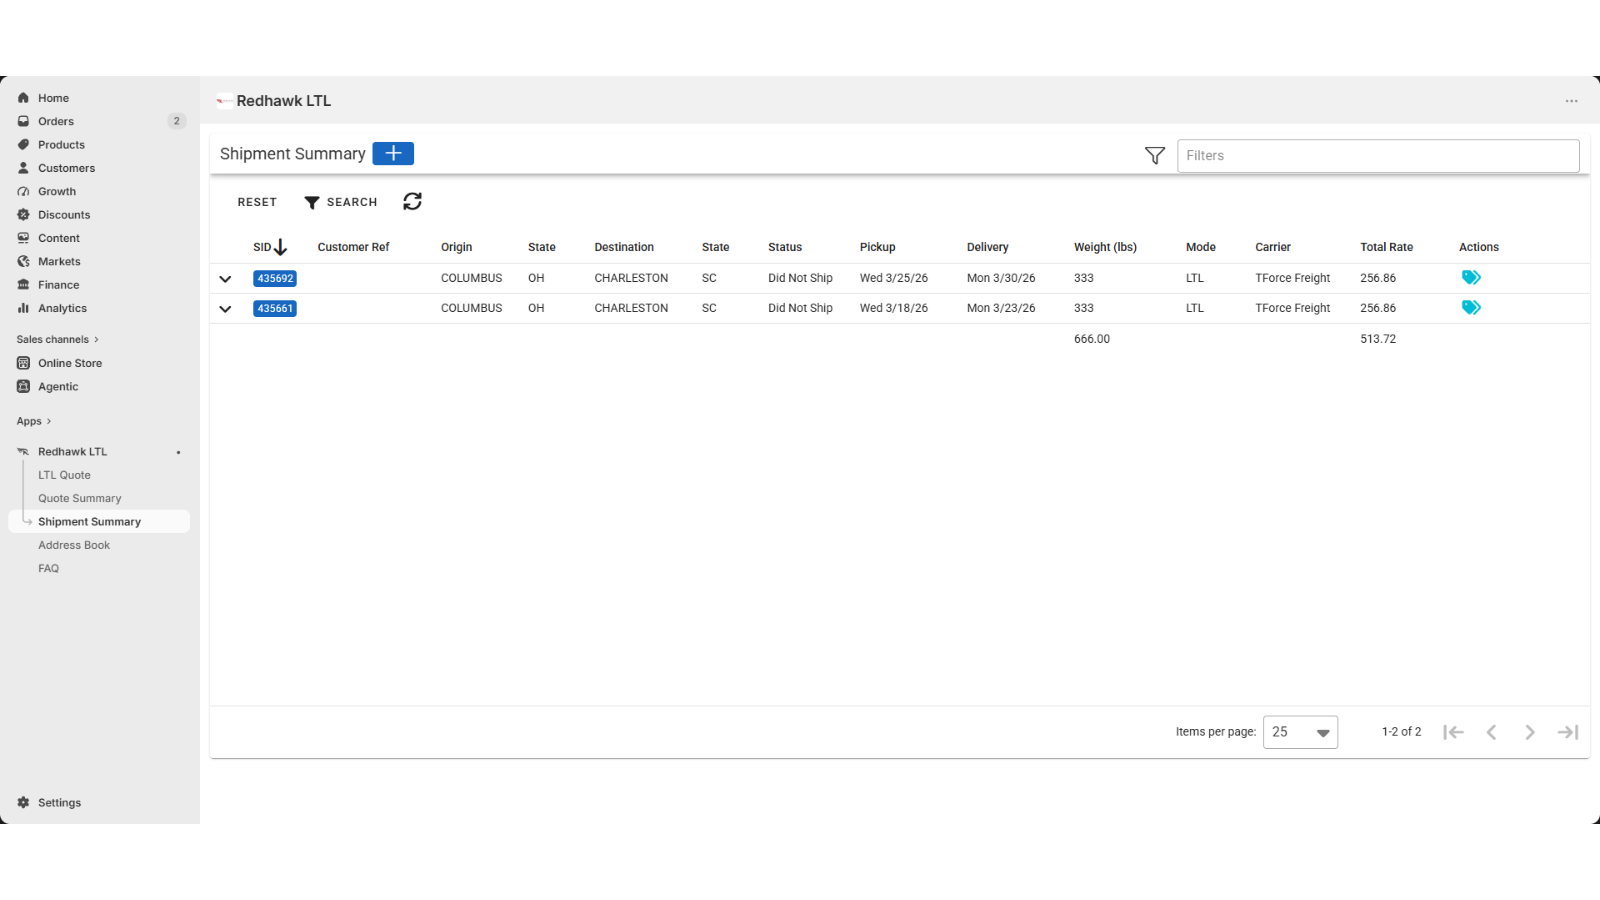Expand shipment row 435661
Image resolution: width=1600 pixels, height=900 pixels.
(225, 309)
